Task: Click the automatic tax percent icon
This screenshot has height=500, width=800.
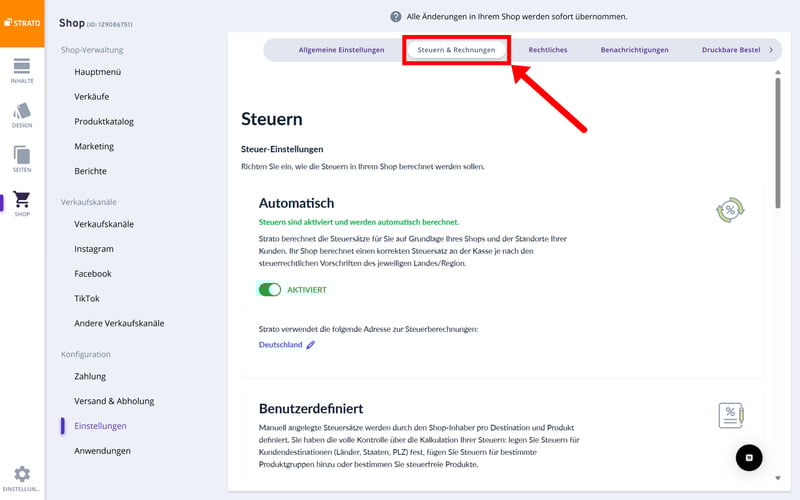Action: click(730, 210)
